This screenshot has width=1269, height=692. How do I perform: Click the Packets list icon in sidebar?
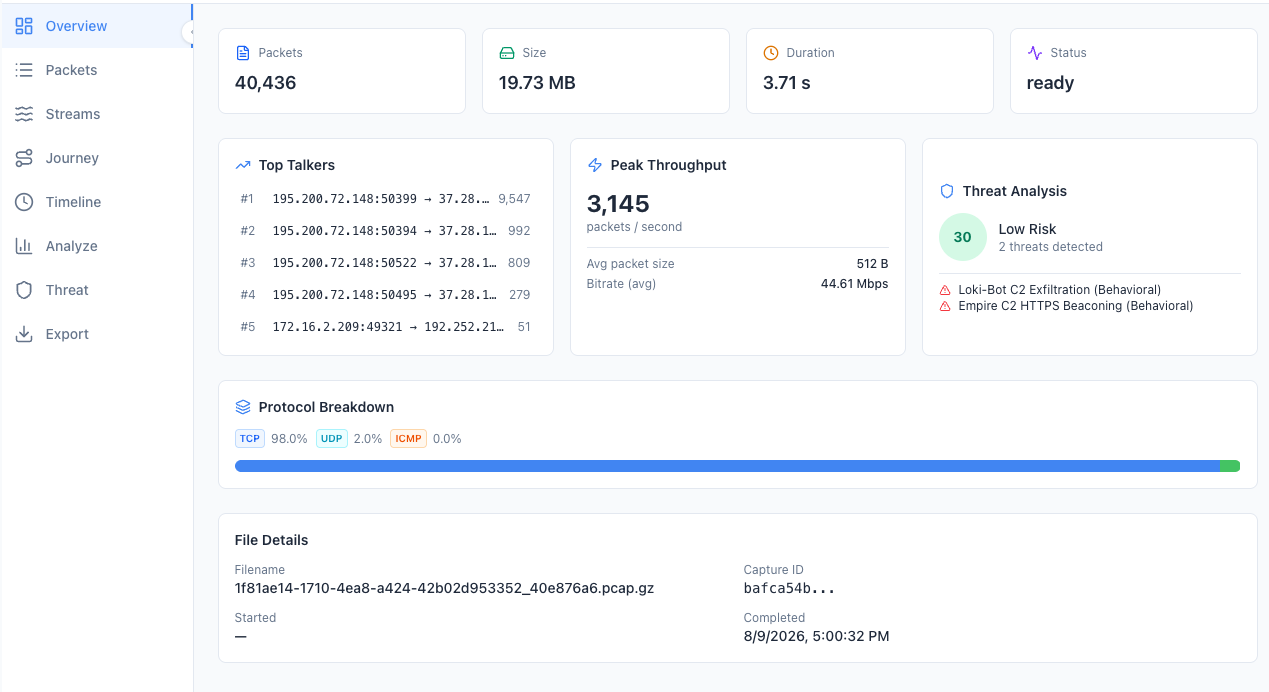pos(24,70)
